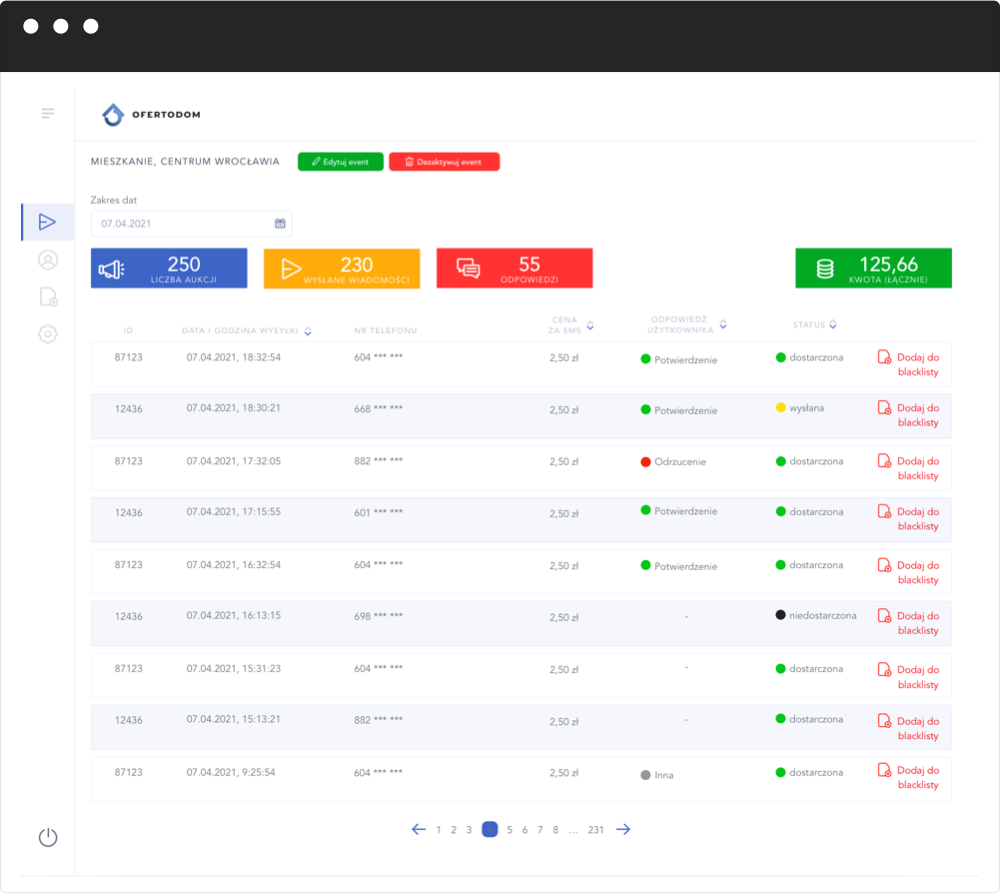Go to next page with right arrow
The height and width of the screenshot is (894, 1000).
[623, 829]
